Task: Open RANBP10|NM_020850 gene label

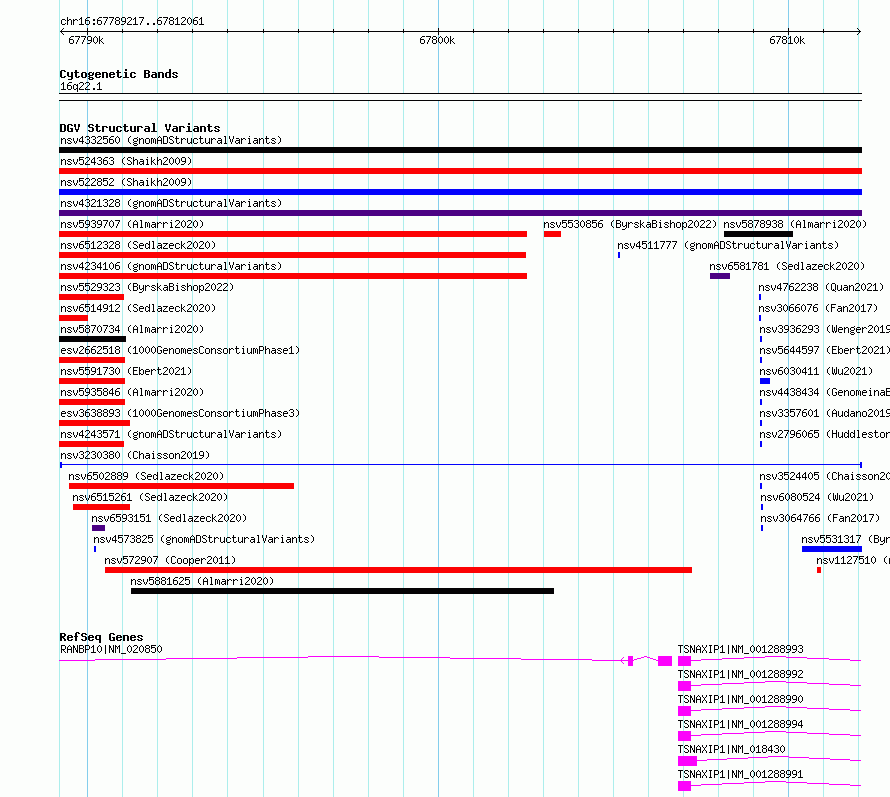Action: tap(111, 649)
